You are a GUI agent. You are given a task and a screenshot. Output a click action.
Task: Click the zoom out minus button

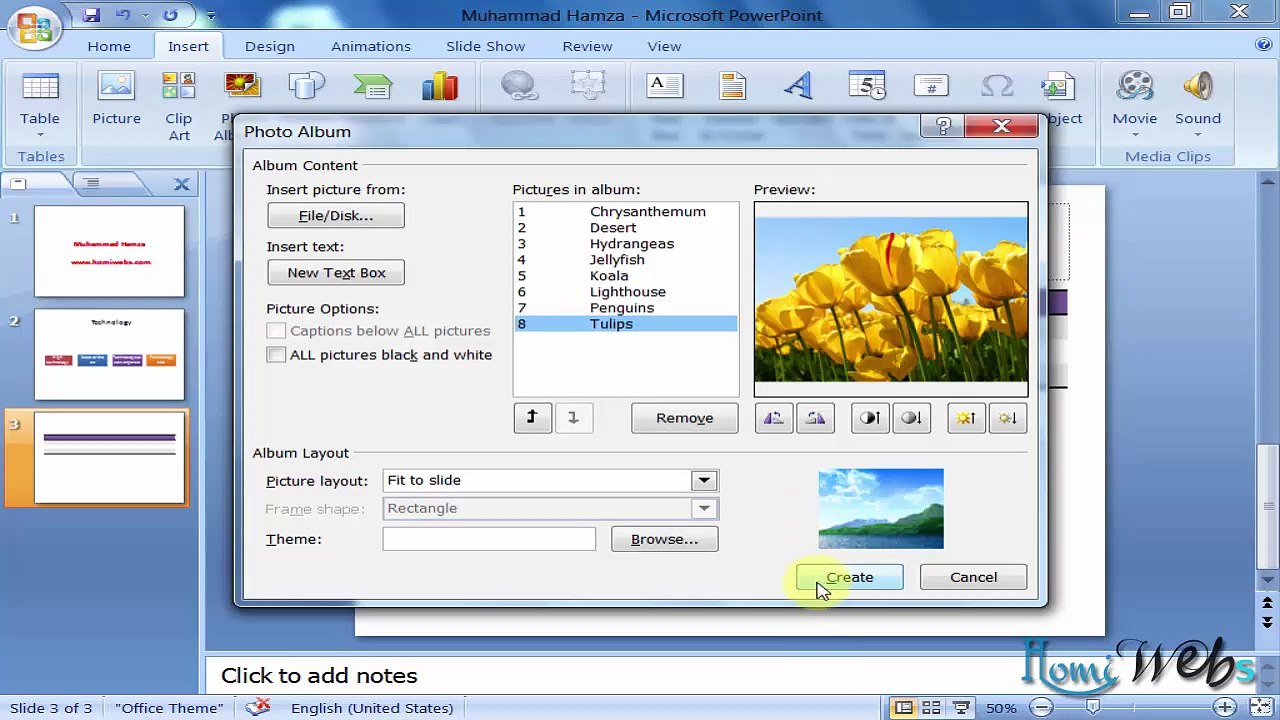tap(1042, 708)
